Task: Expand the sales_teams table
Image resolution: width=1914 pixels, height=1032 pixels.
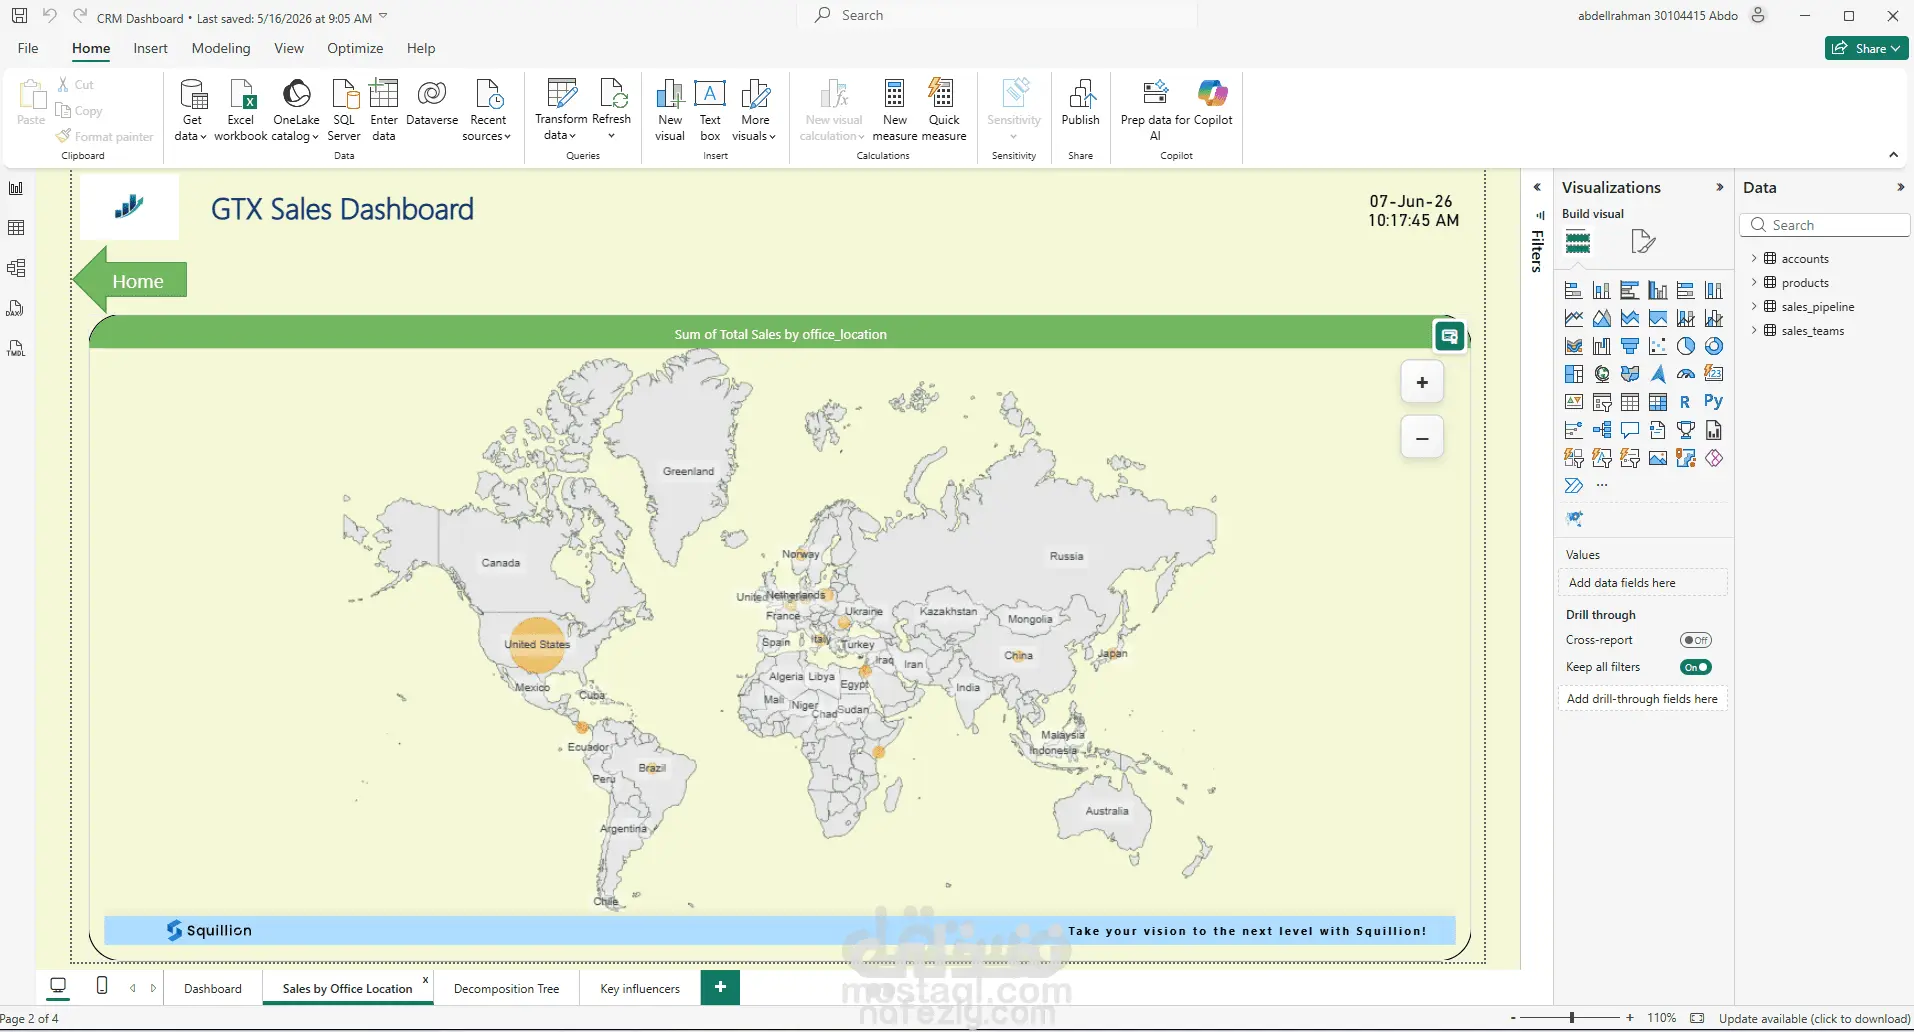Action: coord(1754,330)
